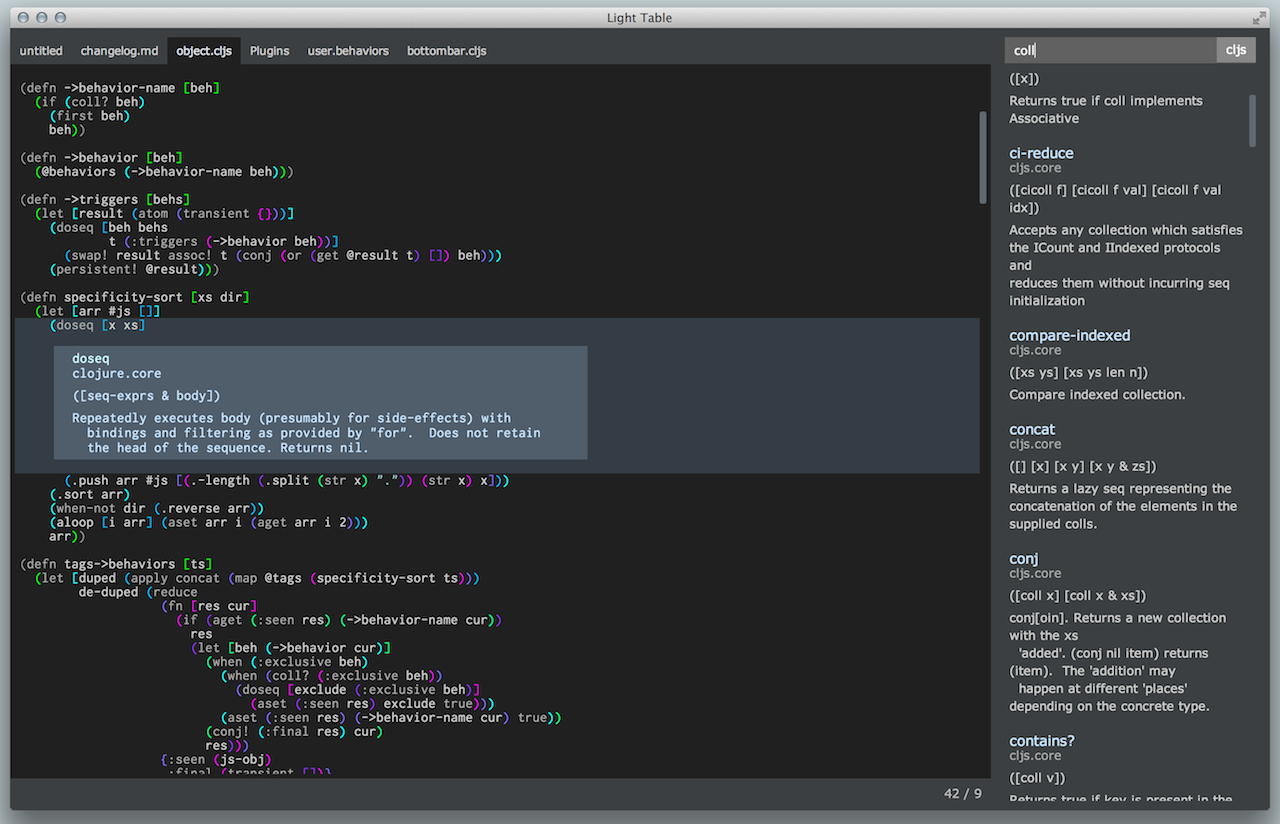This screenshot has height=824, width=1280.
Task: Click the Light Table title bar
Action: pyautogui.click(x=640, y=17)
